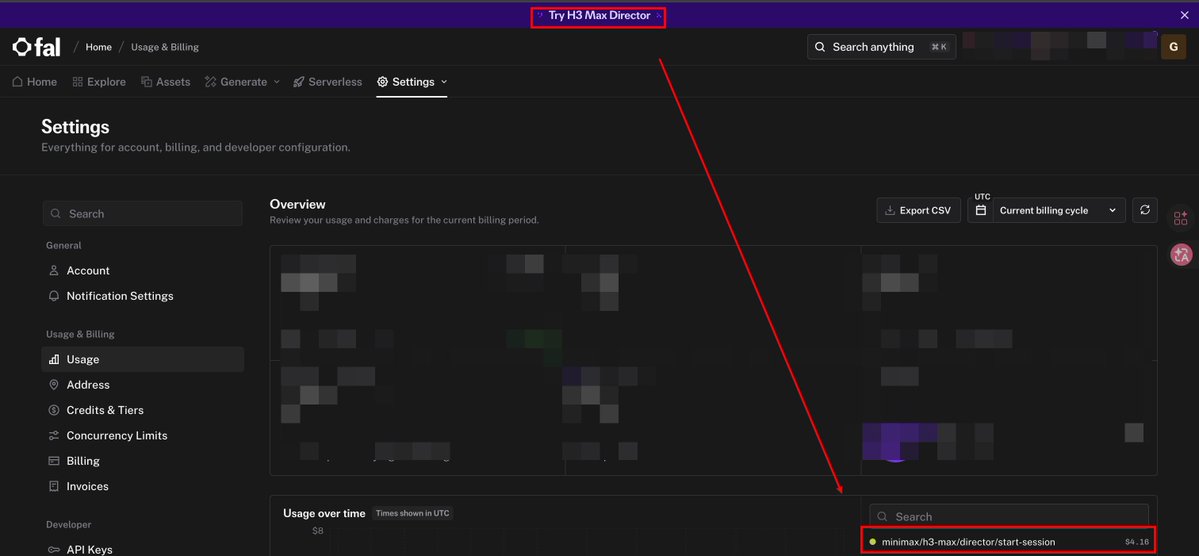Click the settings sidebar Search field
The image size is (1199, 556).
tap(142, 213)
